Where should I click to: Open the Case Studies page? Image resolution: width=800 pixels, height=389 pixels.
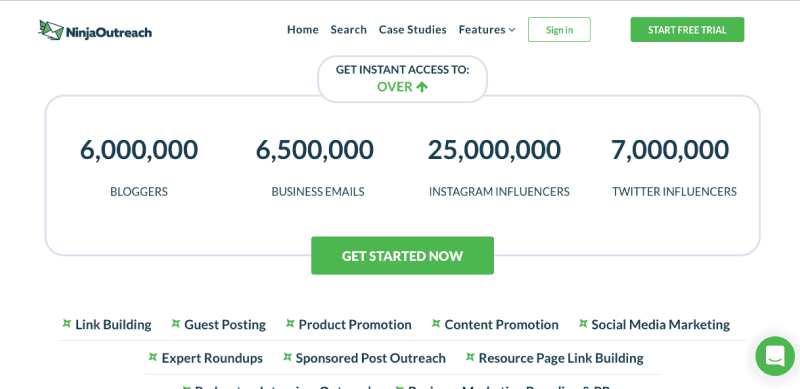412,30
